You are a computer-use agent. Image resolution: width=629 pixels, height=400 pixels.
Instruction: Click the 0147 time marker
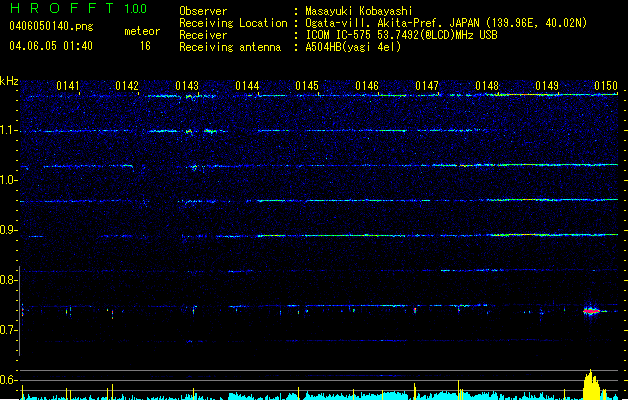click(x=427, y=85)
